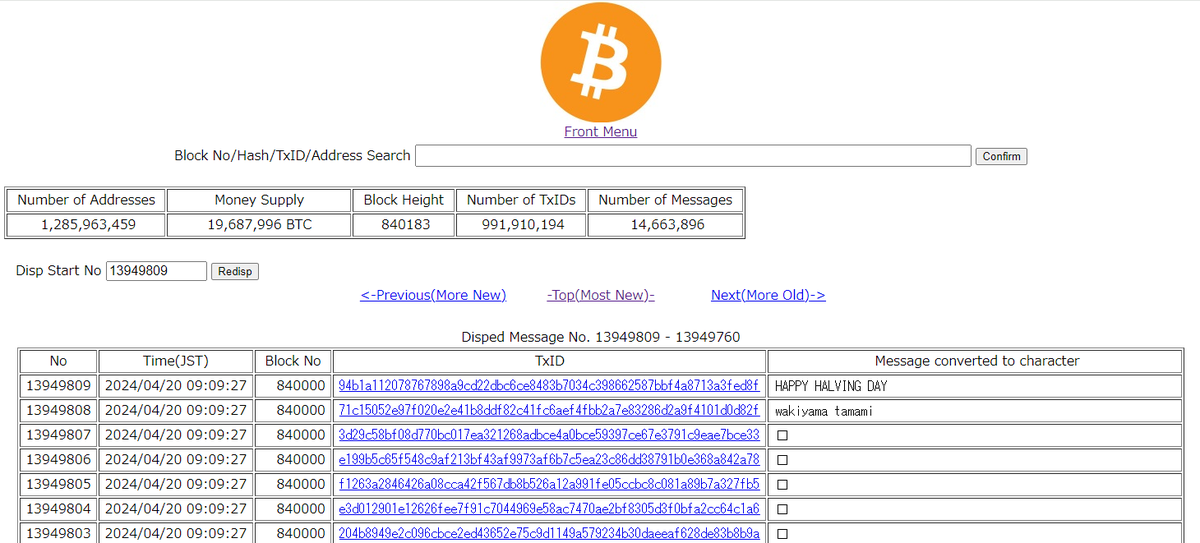
Task: Click 'Message converted to character' column header
Action: tap(976, 361)
